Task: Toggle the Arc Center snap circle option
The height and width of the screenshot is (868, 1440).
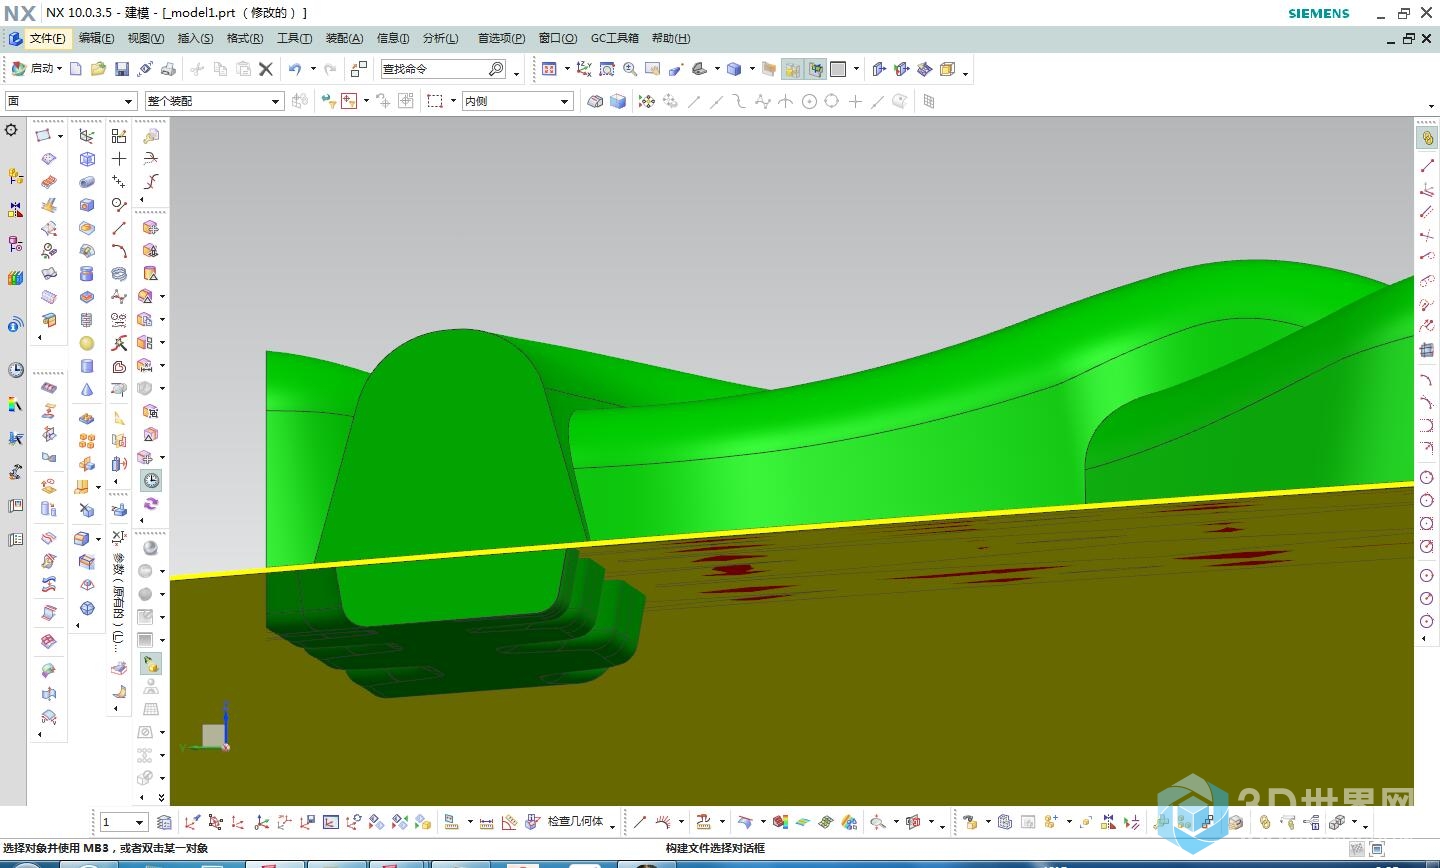Action: click(809, 101)
